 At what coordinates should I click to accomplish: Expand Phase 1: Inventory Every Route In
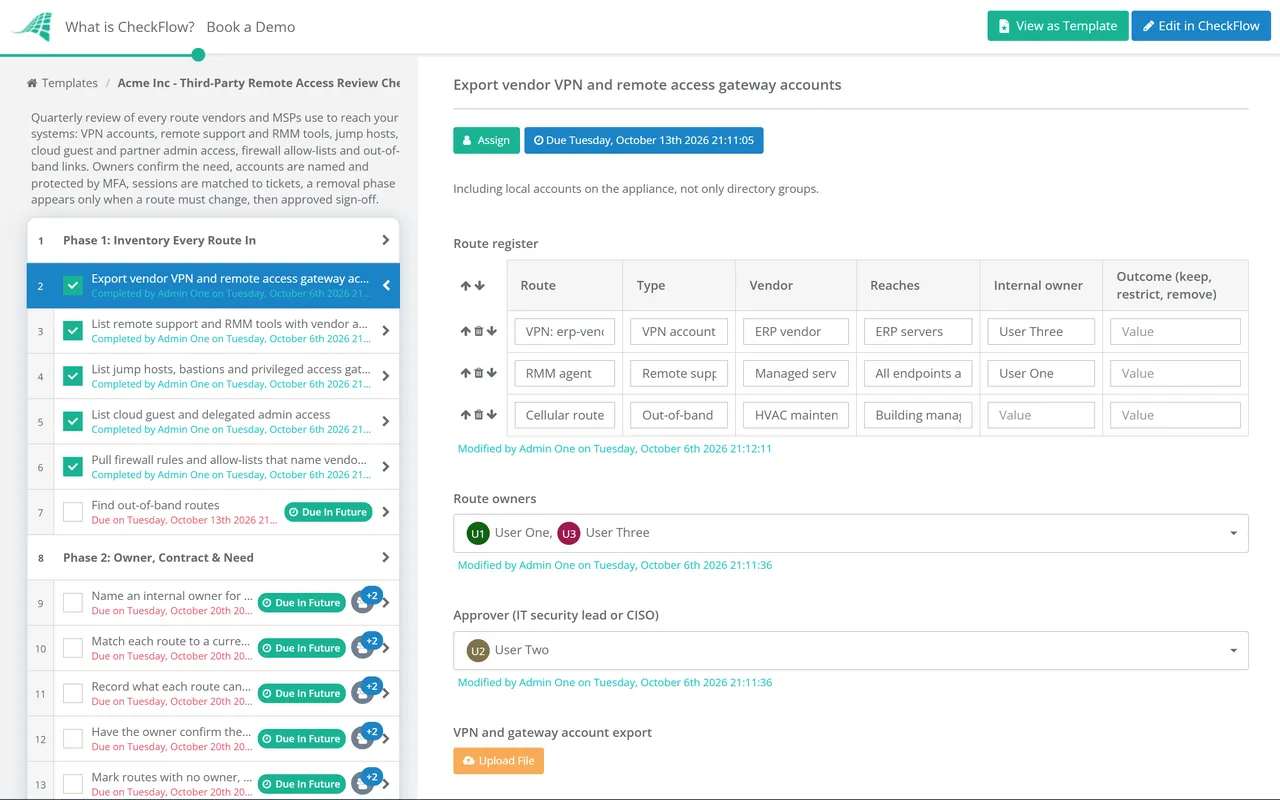pyautogui.click(x=386, y=240)
